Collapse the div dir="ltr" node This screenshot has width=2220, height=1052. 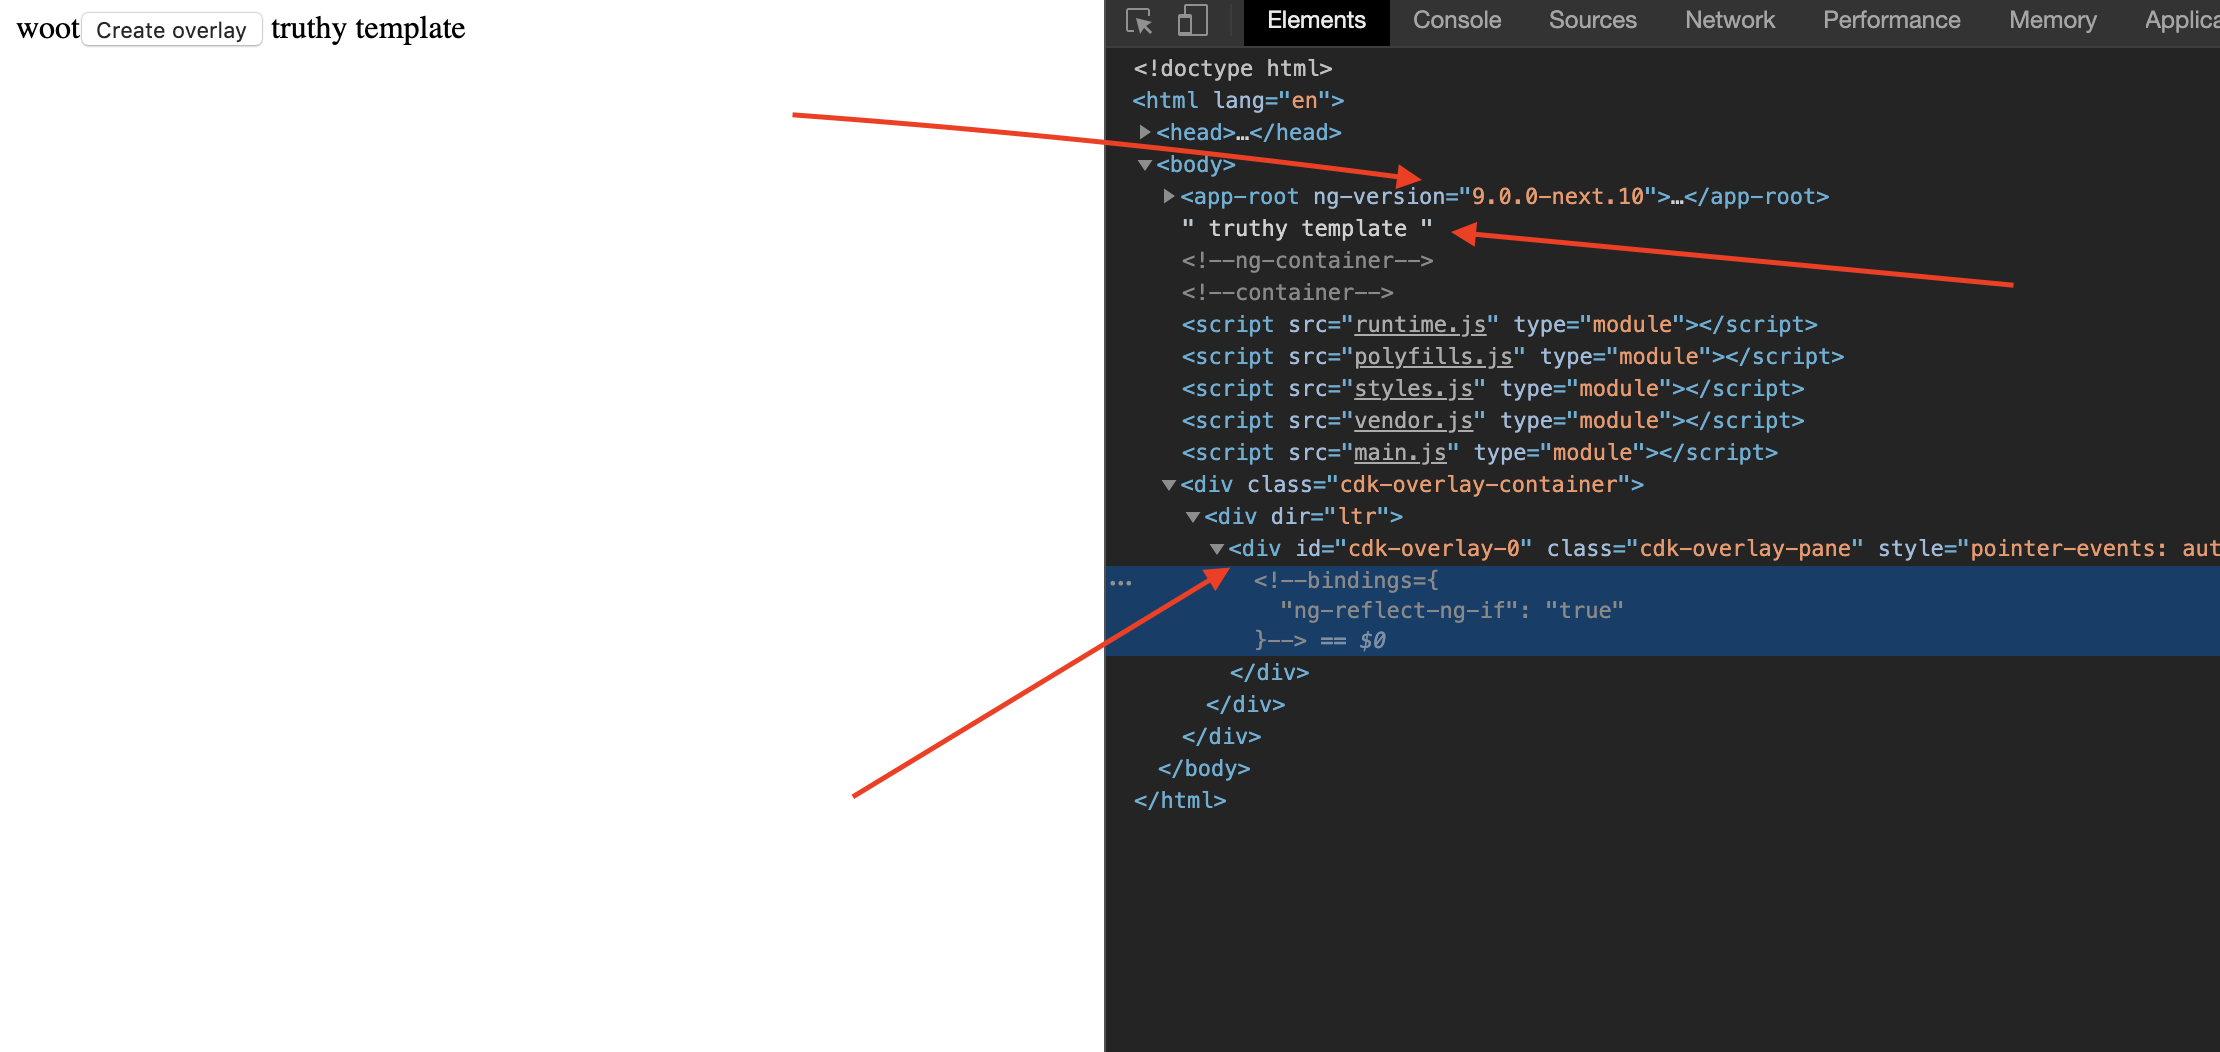pos(1192,517)
